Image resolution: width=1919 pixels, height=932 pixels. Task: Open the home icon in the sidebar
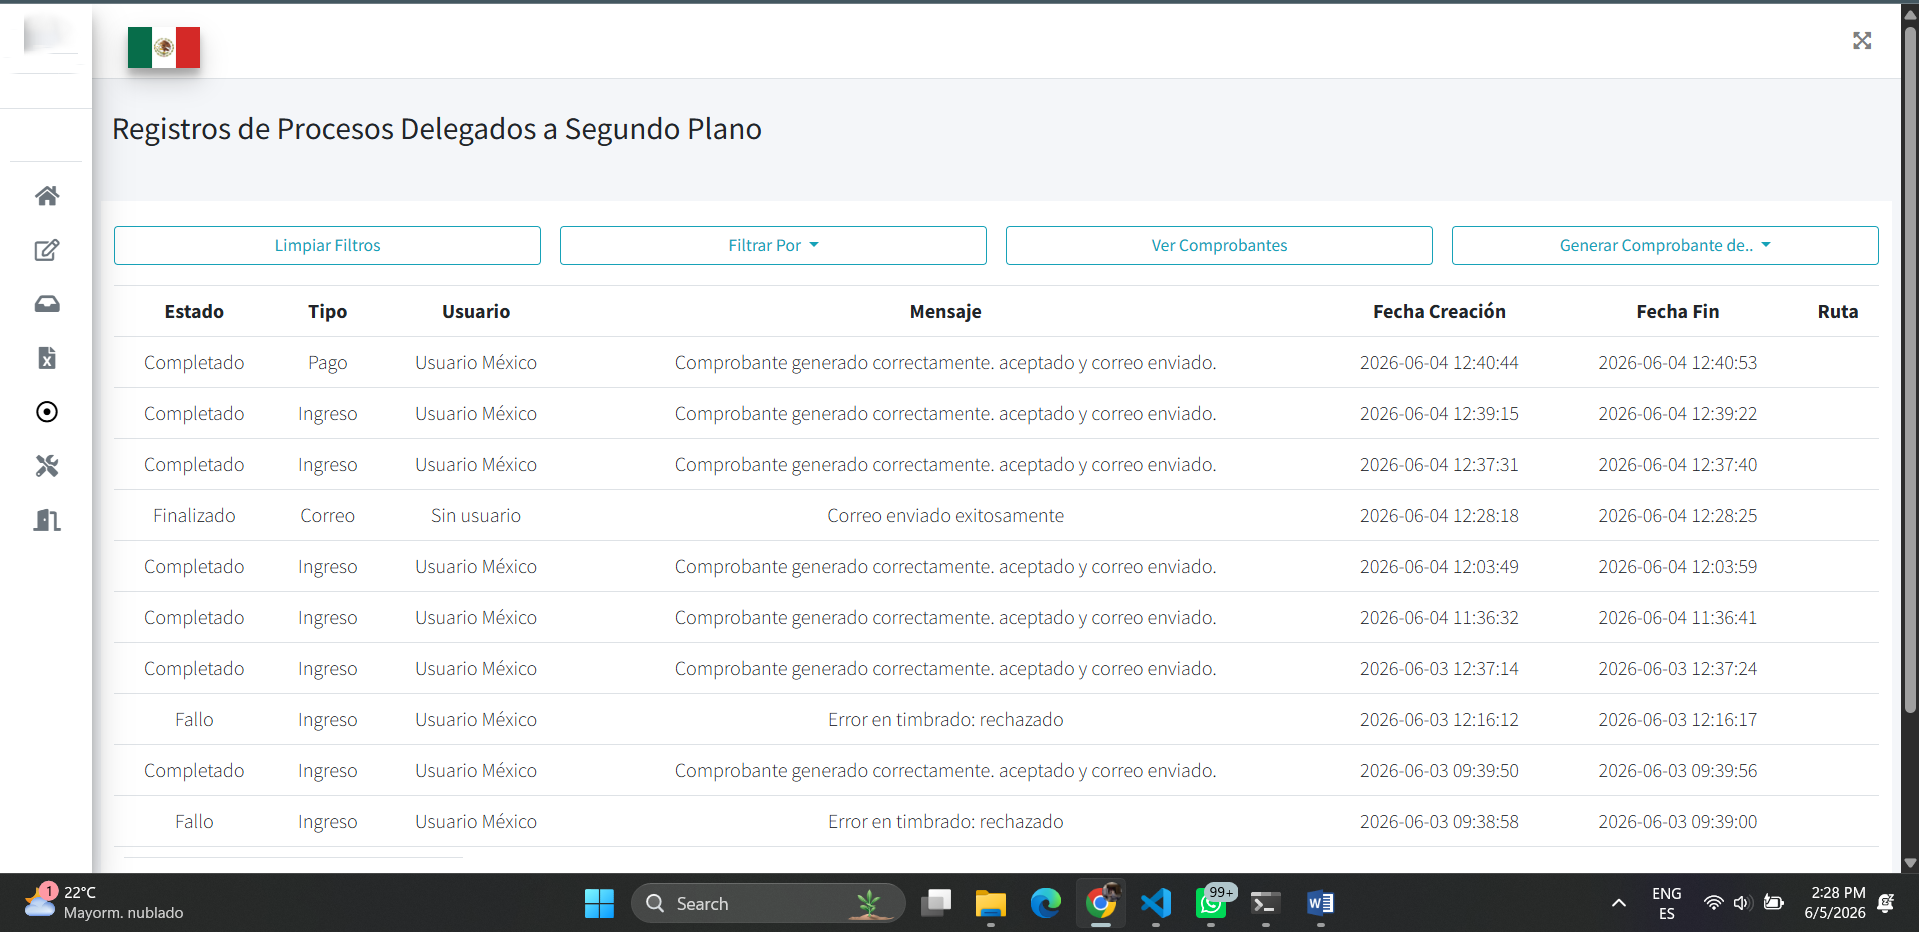tap(47, 196)
